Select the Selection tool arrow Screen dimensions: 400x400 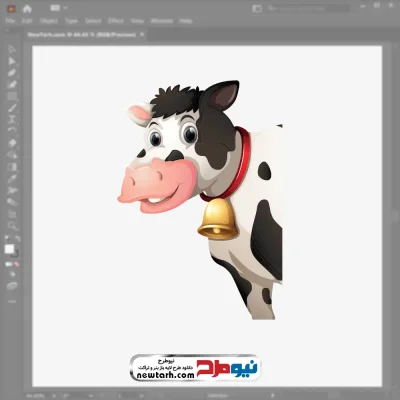pyautogui.click(x=12, y=49)
